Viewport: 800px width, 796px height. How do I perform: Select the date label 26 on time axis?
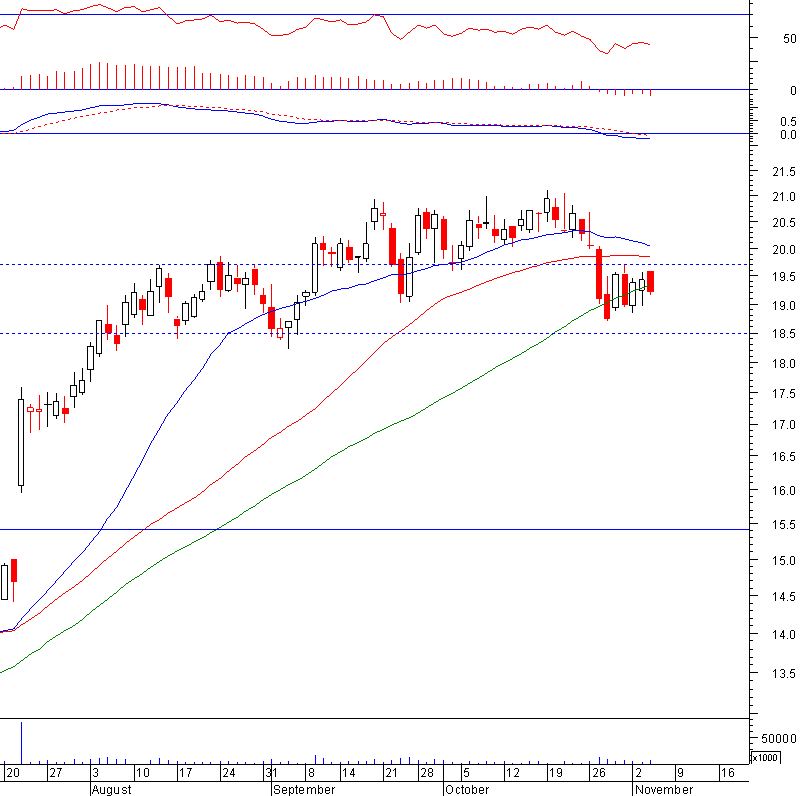[599, 773]
